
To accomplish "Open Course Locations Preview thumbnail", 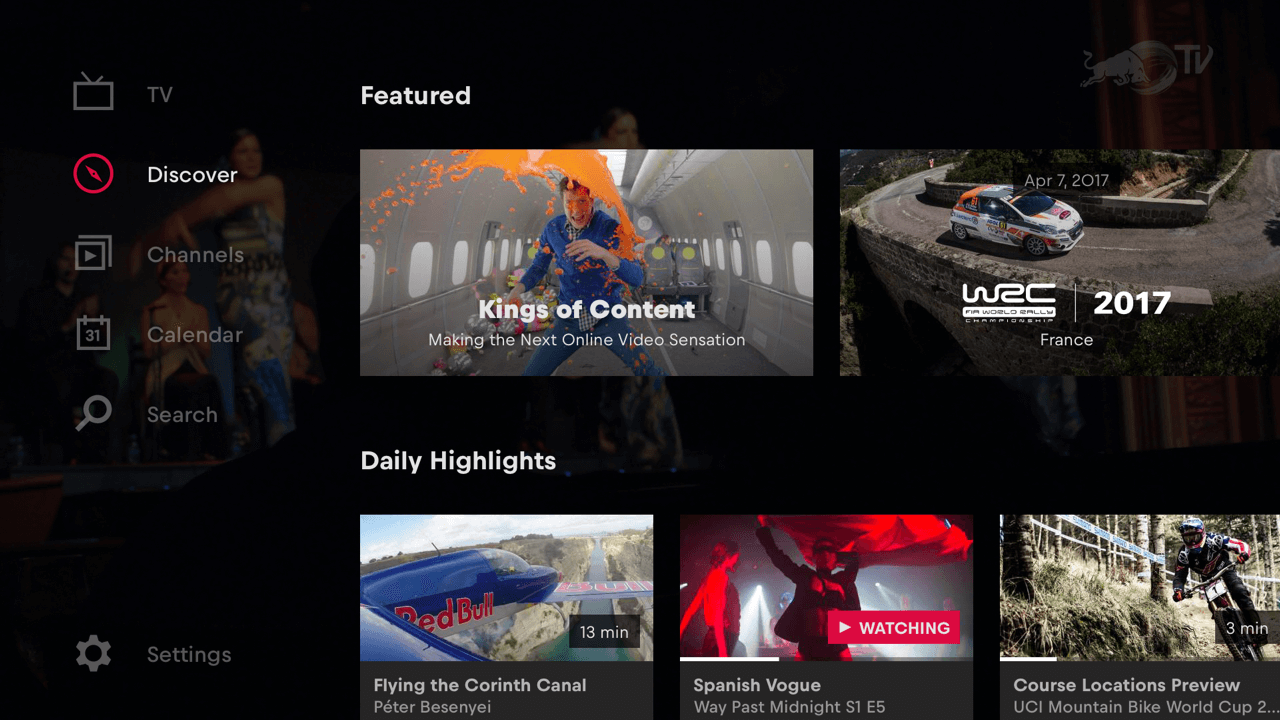I will coord(1140,588).
